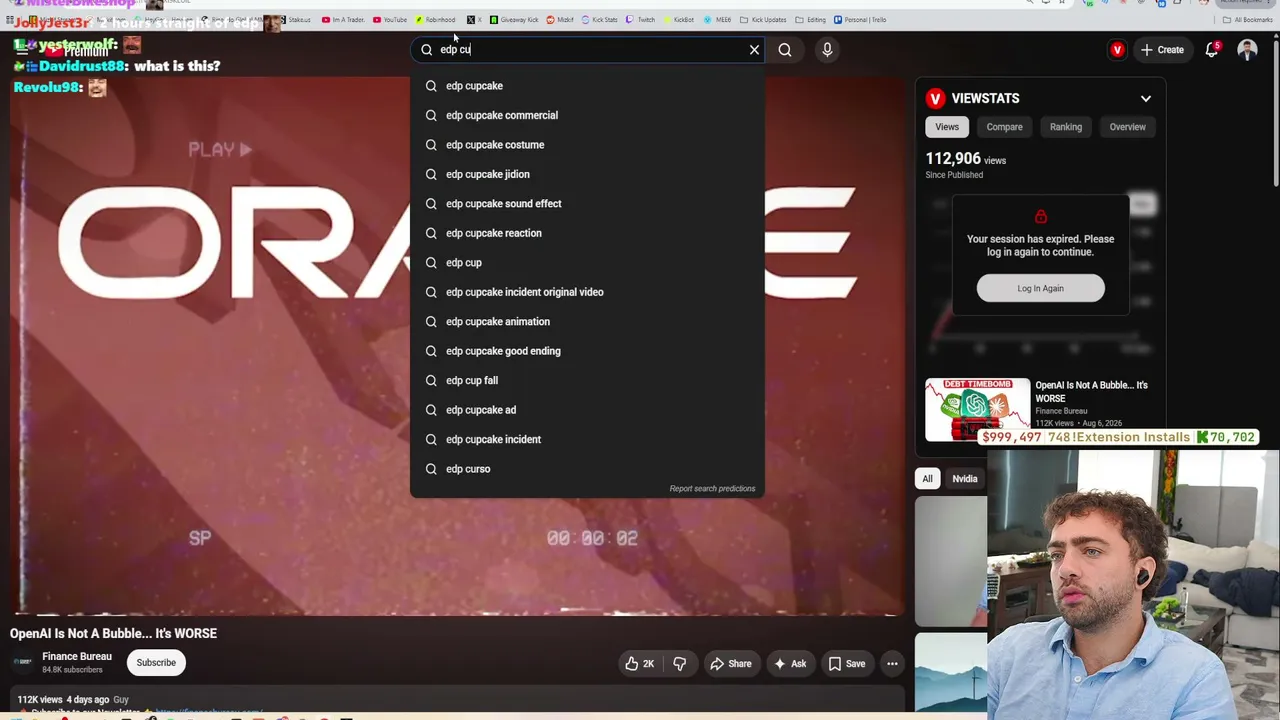Open the ViewStats Overview tab

(x=1127, y=127)
